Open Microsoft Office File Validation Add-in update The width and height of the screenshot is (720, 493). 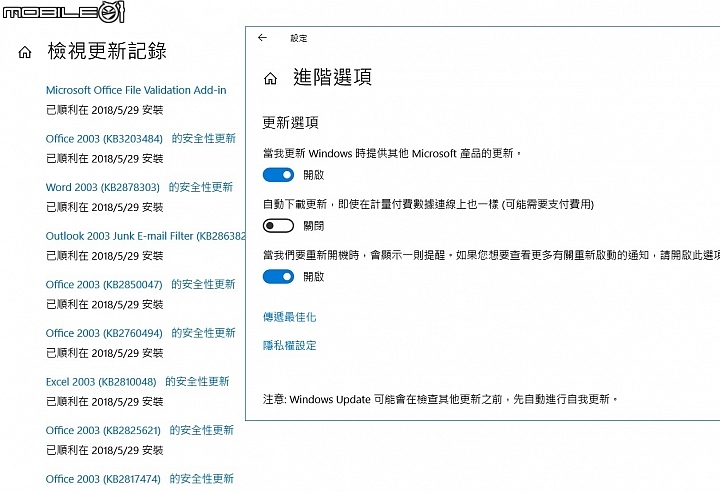[x=136, y=90]
